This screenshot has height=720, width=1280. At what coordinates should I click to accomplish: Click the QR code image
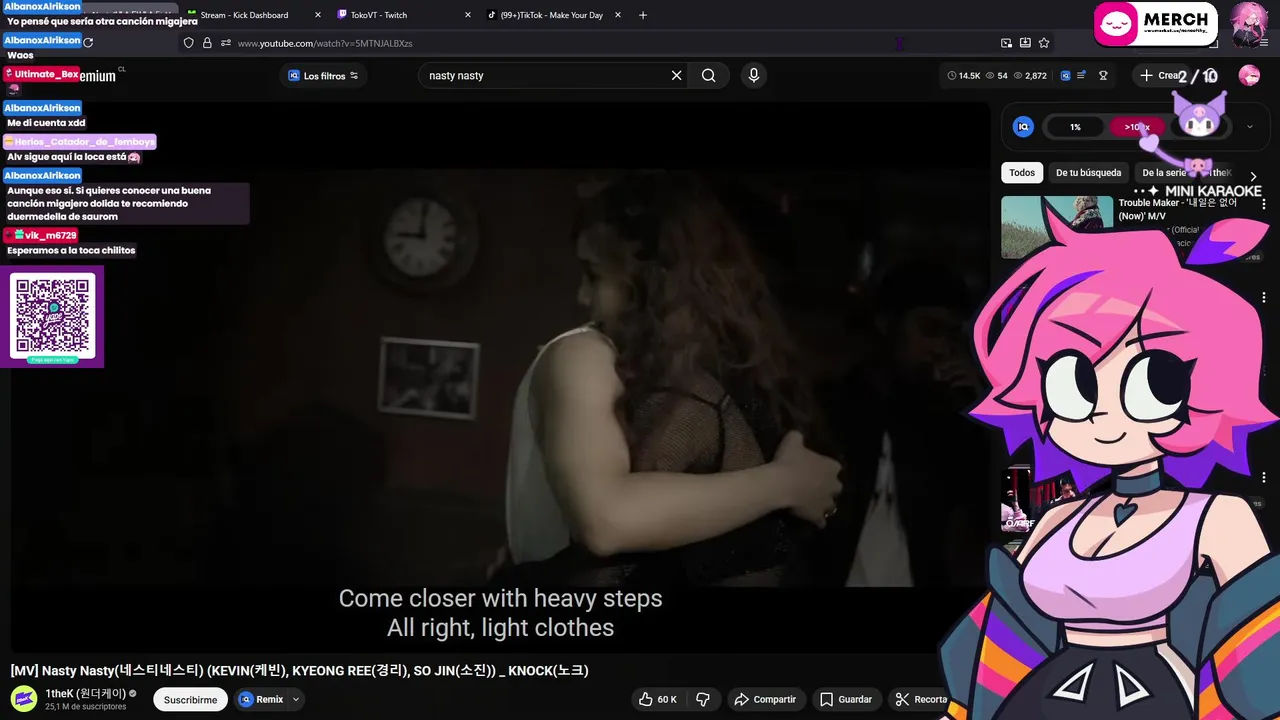point(53,316)
